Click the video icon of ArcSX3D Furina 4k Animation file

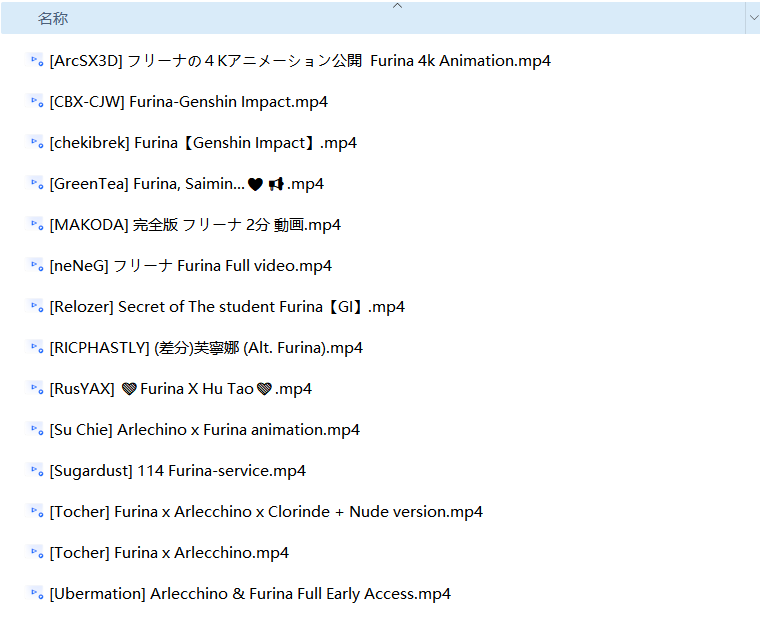coord(36,61)
